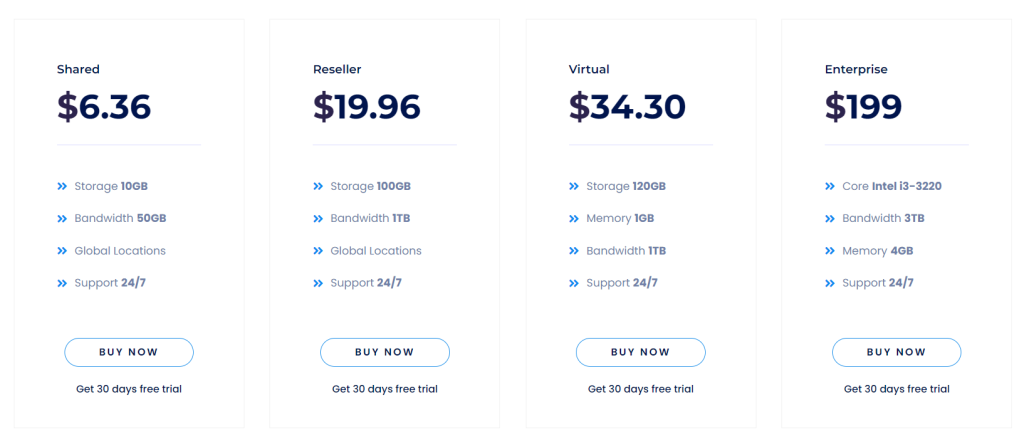This screenshot has width=1024, height=442.
Task: Click the arrow icon beside Reseller Storage 100GB
Action: [318, 186]
